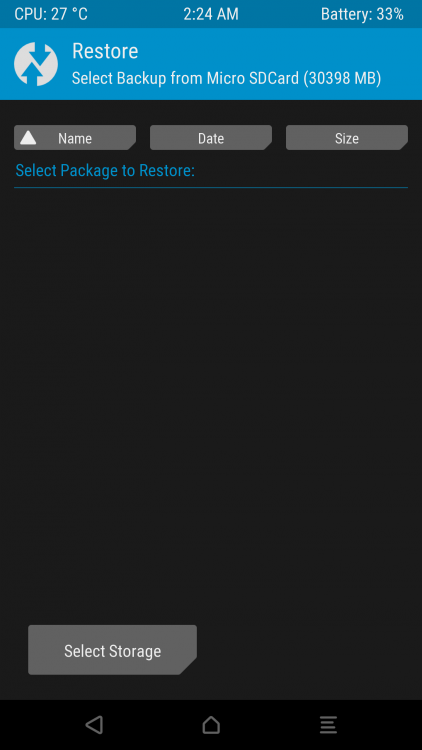Sort backups by Name
This screenshot has height=750, width=422.
75,138
